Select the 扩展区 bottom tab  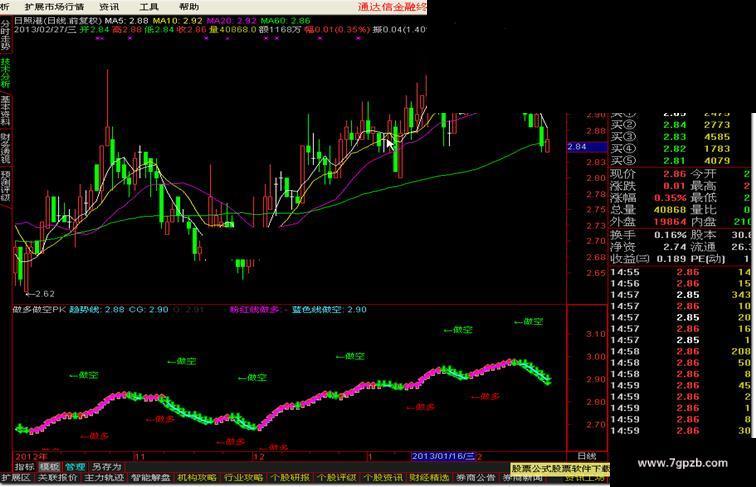[x=16, y=478]
